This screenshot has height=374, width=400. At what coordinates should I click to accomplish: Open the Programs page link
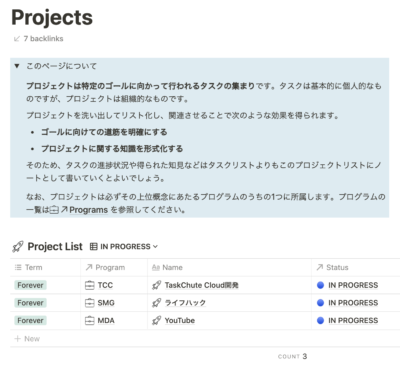click(88, 210)
